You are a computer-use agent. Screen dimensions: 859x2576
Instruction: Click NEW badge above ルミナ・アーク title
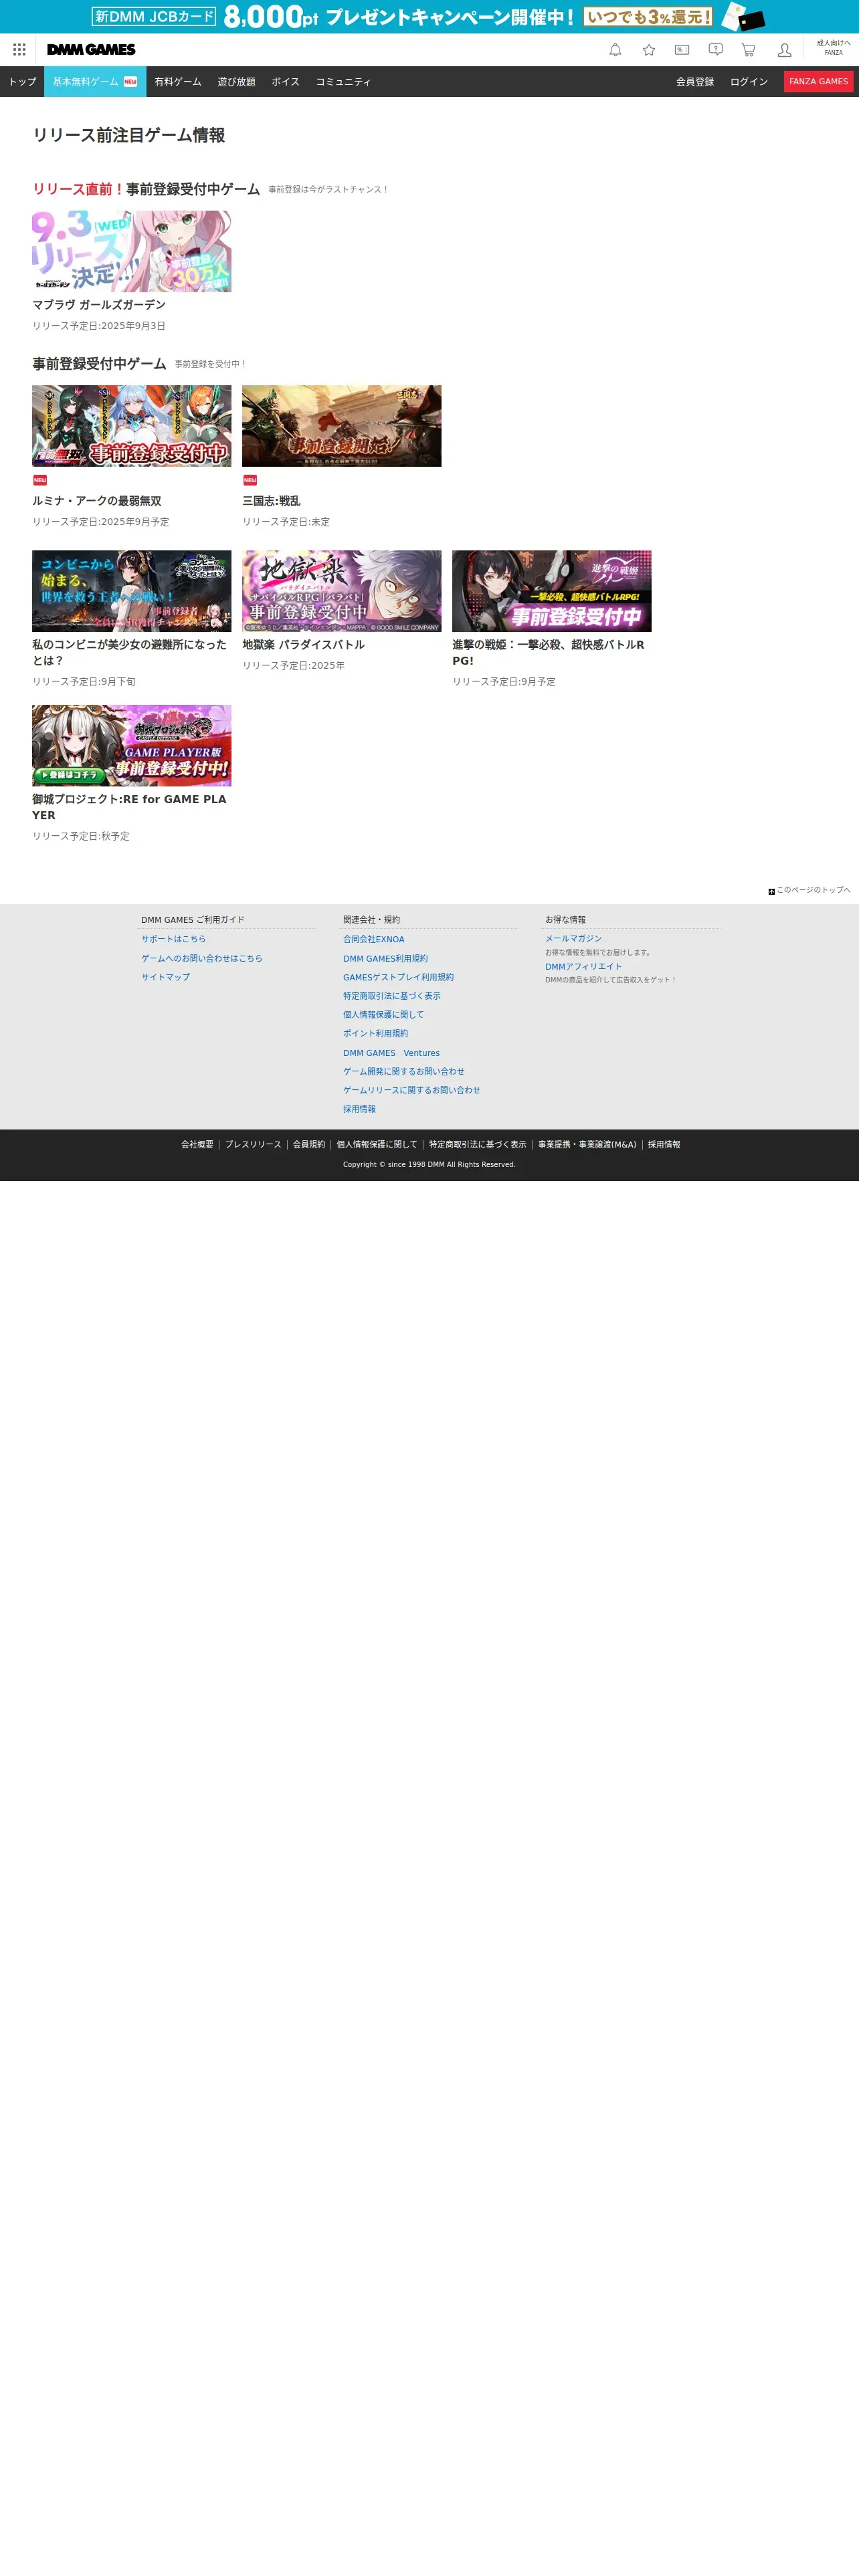click(40, 480)
